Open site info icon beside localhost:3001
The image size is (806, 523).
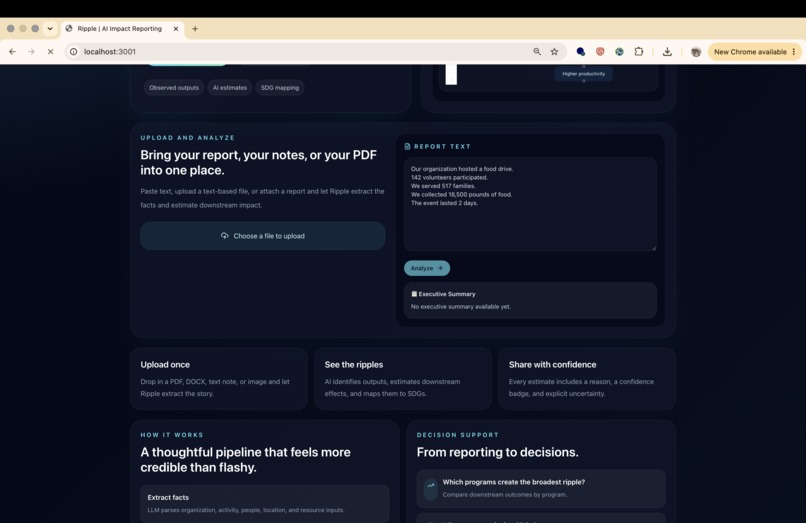[74, 51]
